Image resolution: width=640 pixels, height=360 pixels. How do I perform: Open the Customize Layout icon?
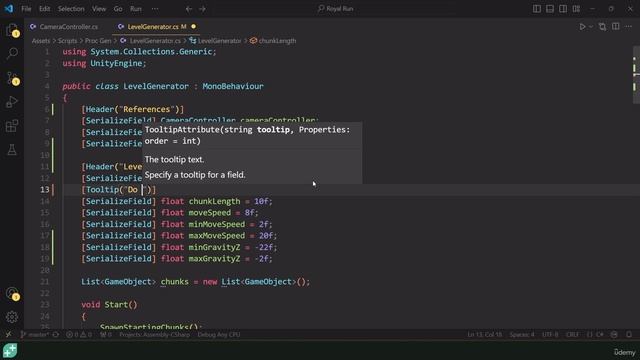576,9
